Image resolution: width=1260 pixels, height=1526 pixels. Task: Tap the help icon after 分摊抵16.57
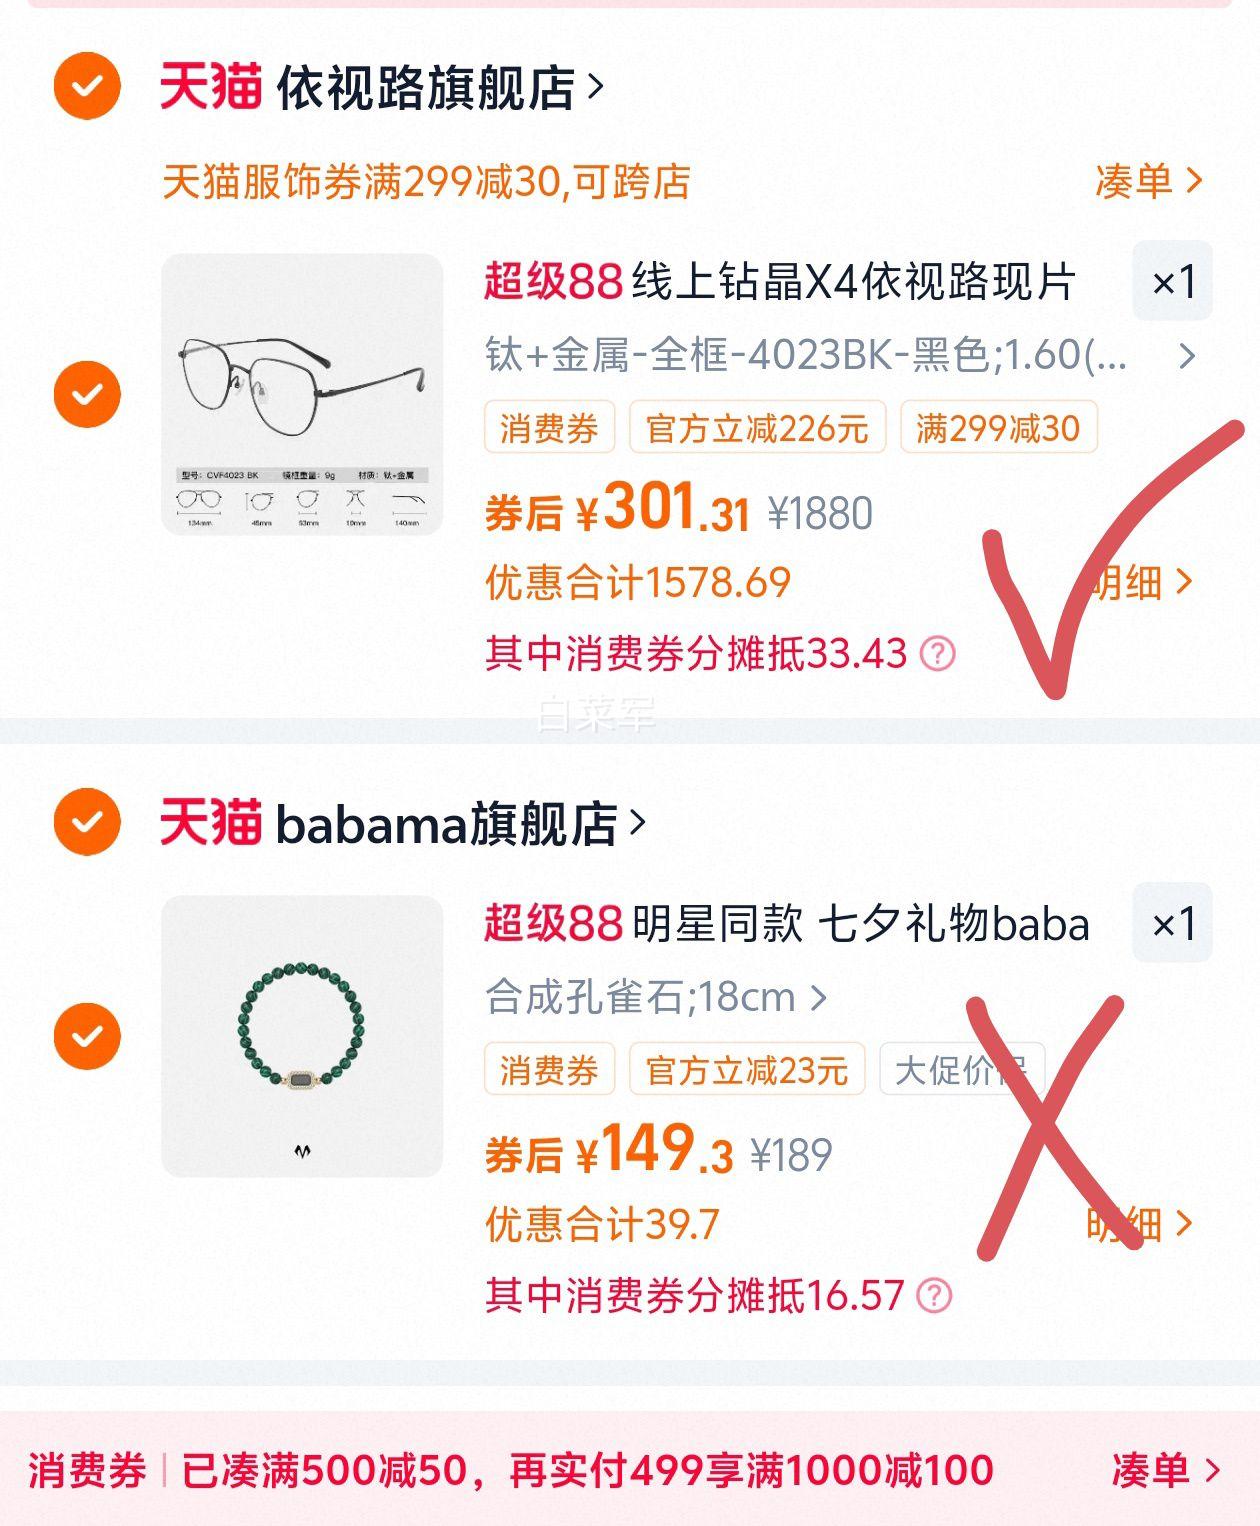(935, 1295)
